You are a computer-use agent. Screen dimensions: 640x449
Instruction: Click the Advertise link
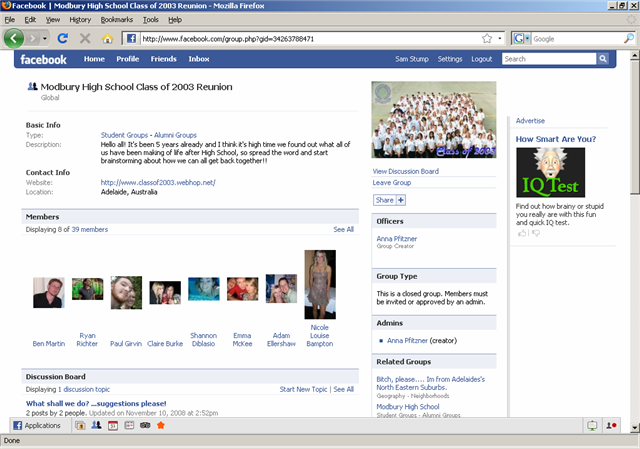click(x=530, y=121)
